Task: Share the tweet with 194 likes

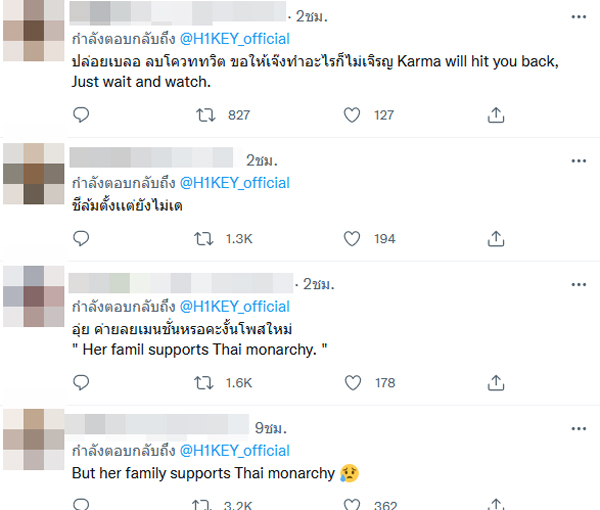Action: 496,239
